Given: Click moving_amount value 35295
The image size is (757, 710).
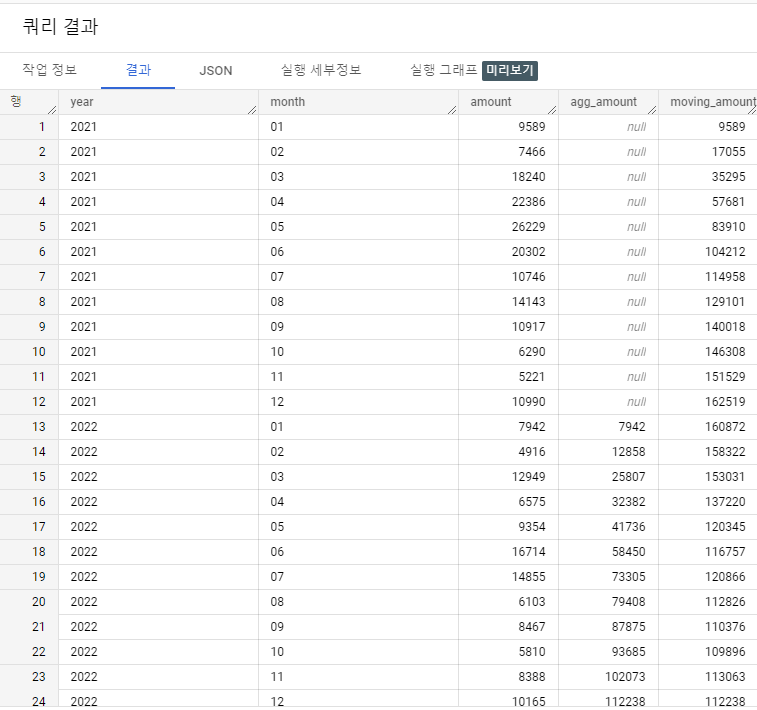Looking at the screenshot, I should point(729,177).
